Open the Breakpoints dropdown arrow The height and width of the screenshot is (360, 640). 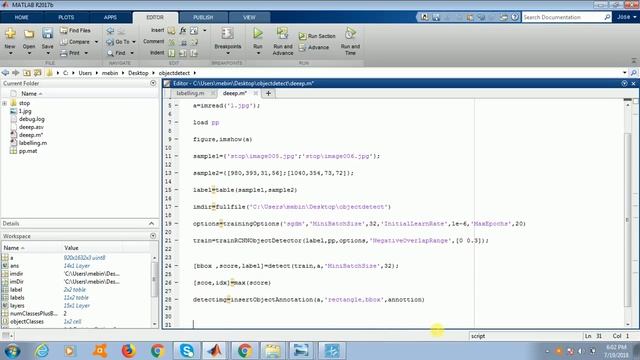pyautogui.click(x=227, y=53)
